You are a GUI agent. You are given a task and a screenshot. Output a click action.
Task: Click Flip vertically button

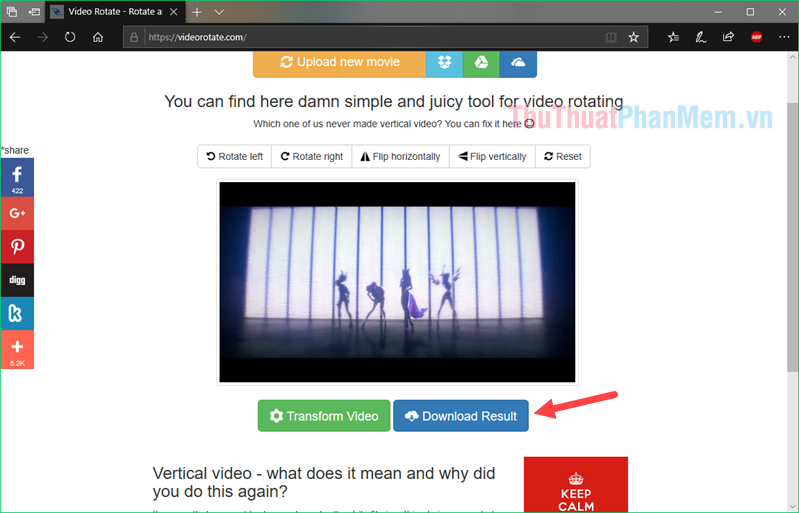492,156
